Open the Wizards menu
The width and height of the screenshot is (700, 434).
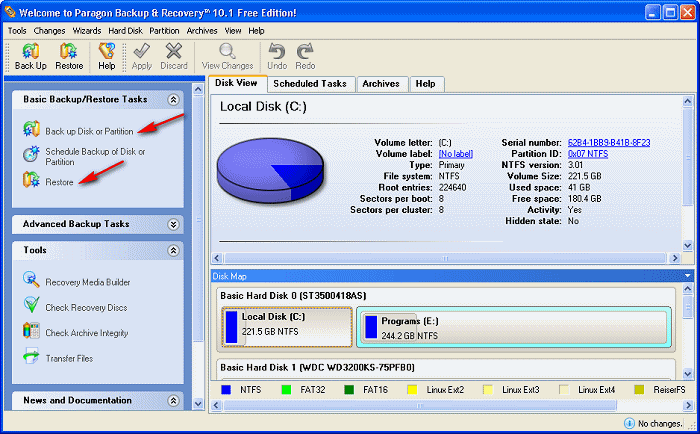[87, 31]
